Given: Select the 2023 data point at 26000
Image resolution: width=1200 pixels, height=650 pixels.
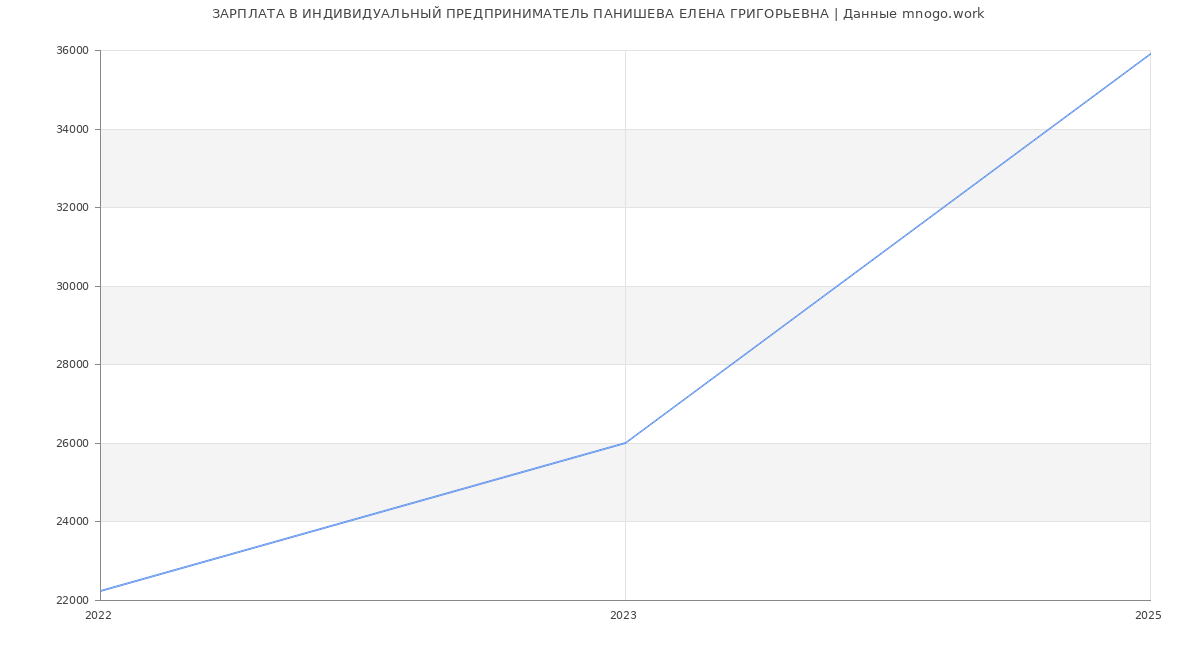Looking at the screenshot, I should [x=625, y=443].
